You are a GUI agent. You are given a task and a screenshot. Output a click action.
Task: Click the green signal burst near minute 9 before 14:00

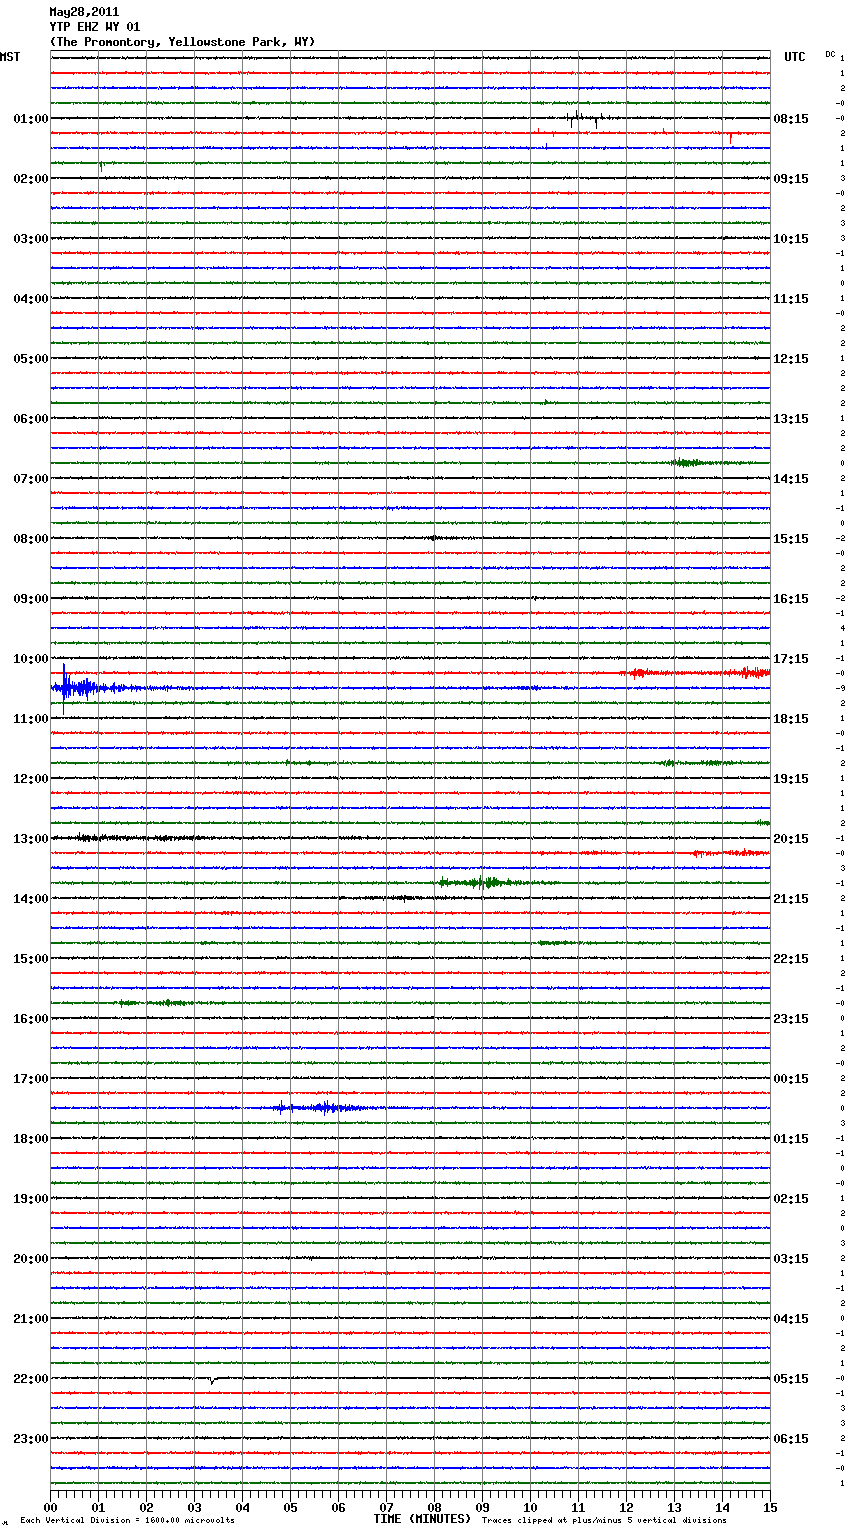click(483, 882)
